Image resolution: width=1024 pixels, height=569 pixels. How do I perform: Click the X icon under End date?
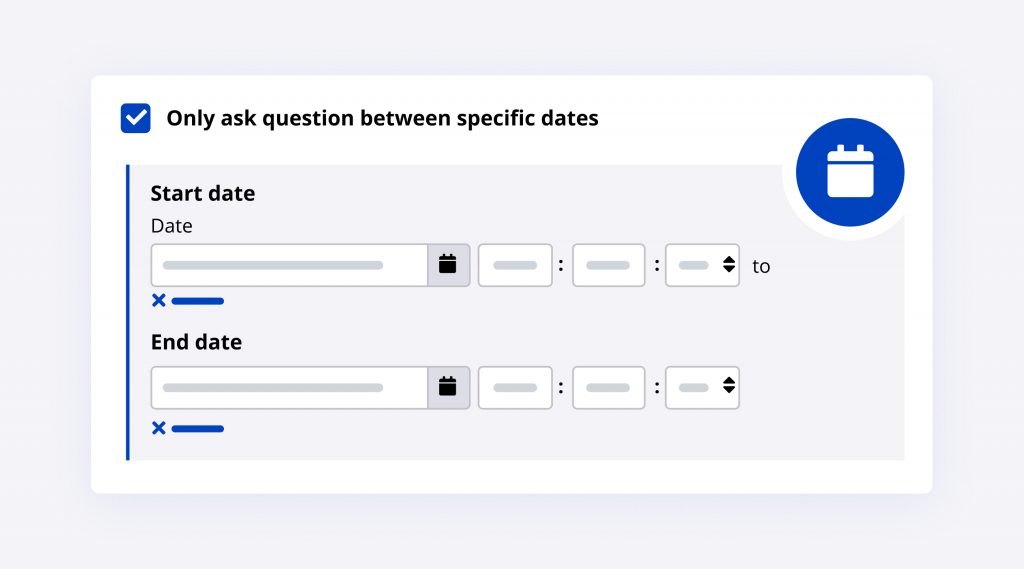pos(158,428)
